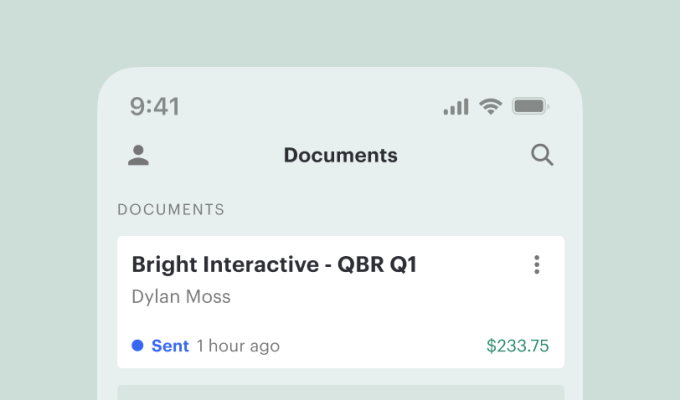Click the 9:41 status bar clock
This screenshot has width=680, height=400.
pos(155,106)
